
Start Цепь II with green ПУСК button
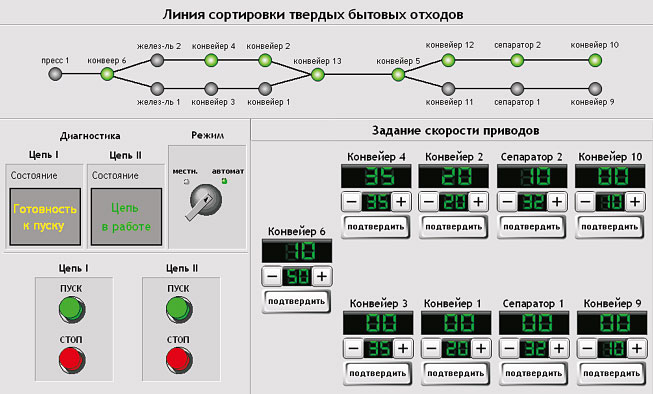pos(179,309)
